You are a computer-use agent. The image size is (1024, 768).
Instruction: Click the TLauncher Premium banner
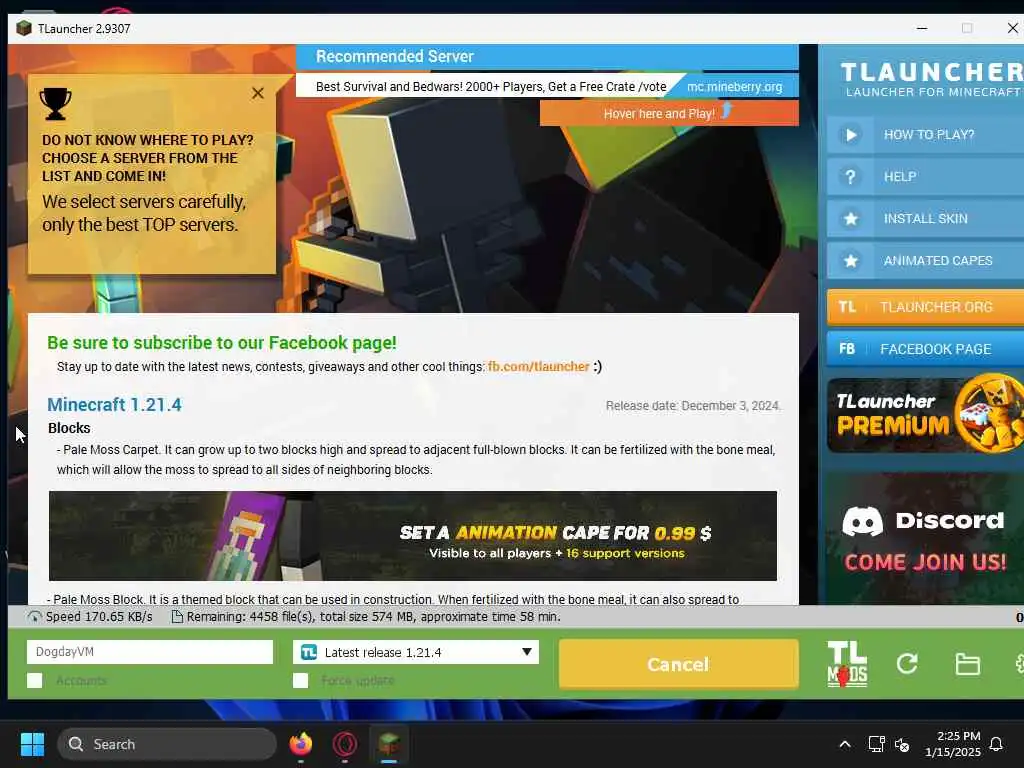point(925,415)
